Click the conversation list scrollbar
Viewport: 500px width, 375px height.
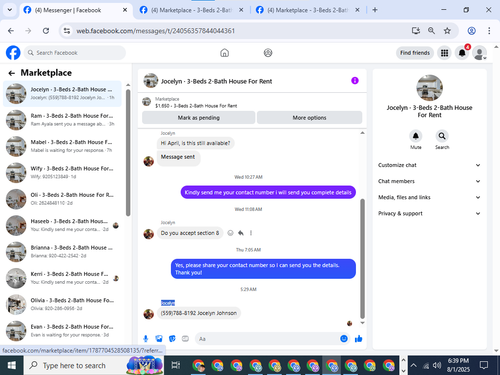click(x=128, y=153)
